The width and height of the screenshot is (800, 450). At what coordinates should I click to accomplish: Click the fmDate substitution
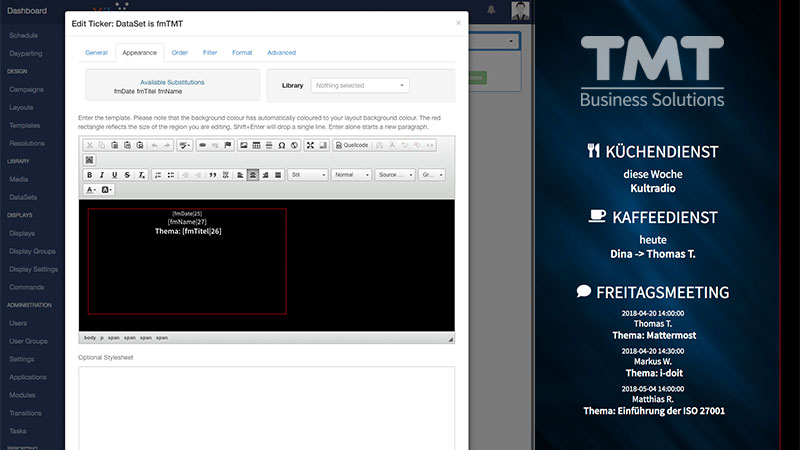click(x=124, y=91)
